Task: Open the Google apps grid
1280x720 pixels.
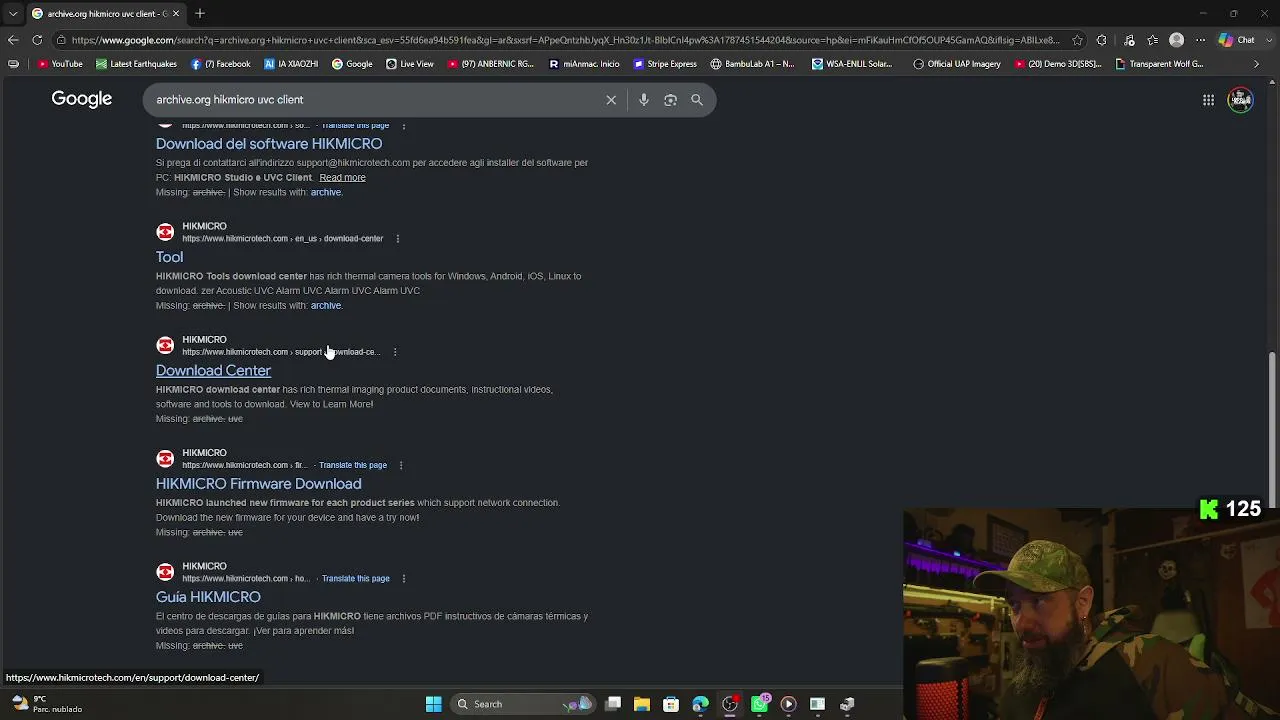Action: [1208, 100]
